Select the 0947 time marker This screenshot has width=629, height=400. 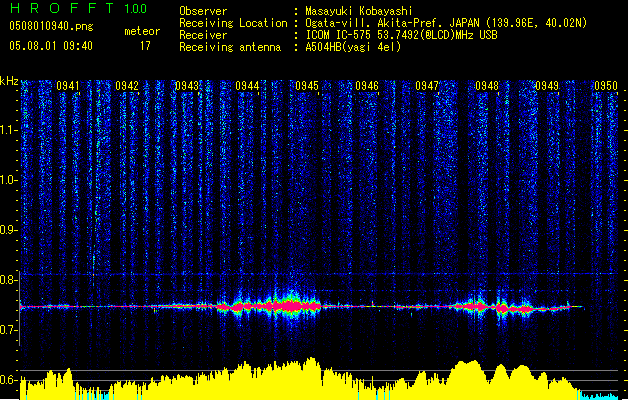427,87
